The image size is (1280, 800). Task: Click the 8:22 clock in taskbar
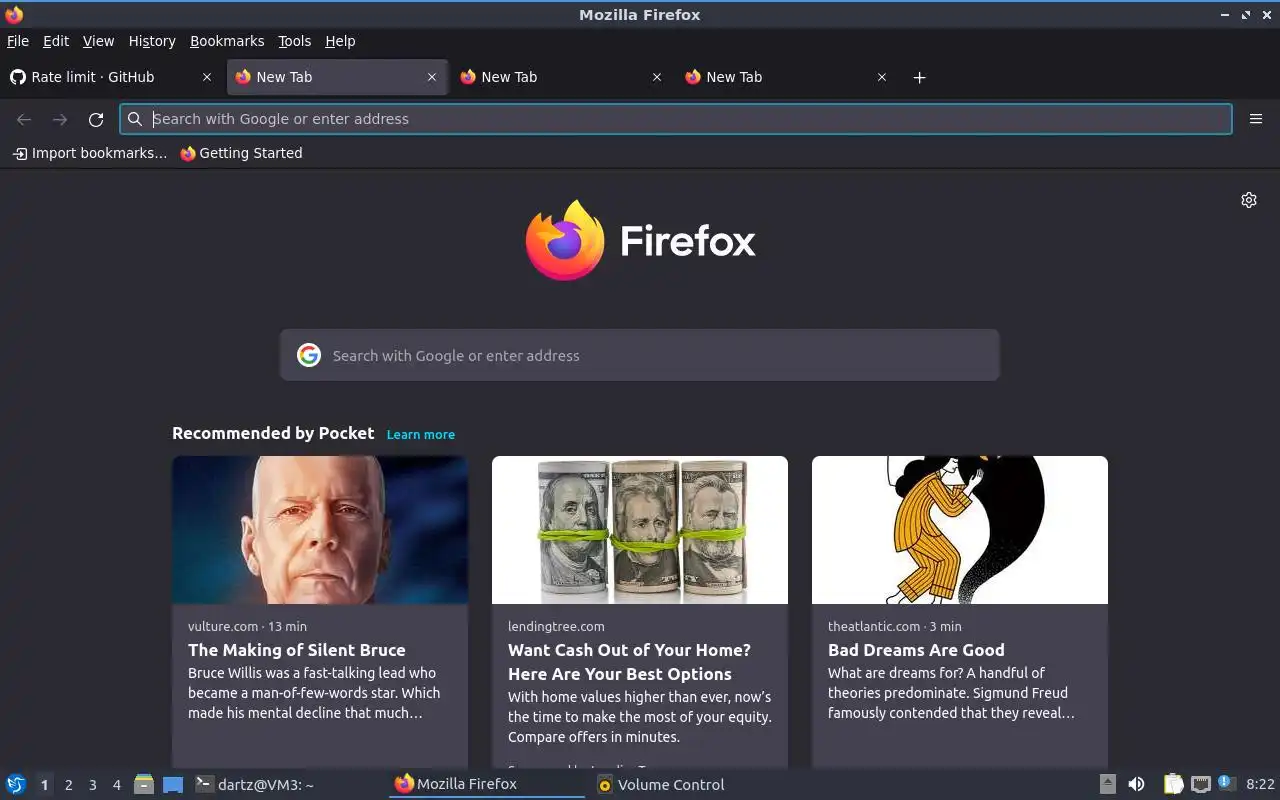point(1260,785)
